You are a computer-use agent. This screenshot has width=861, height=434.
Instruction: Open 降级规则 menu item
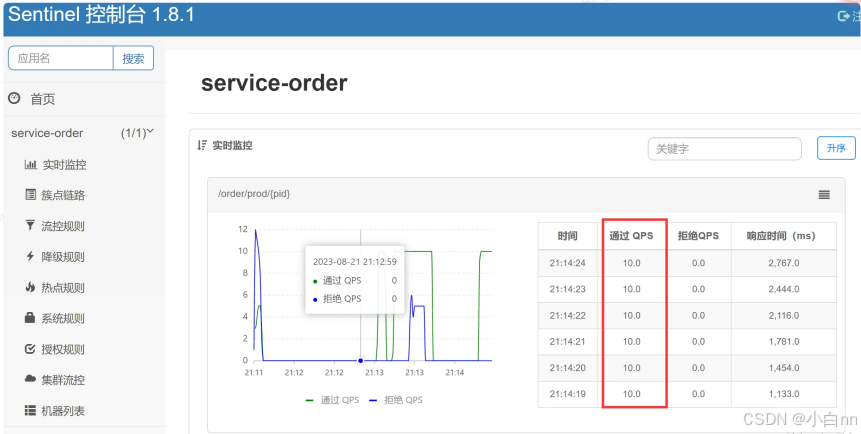coord(63,257)
